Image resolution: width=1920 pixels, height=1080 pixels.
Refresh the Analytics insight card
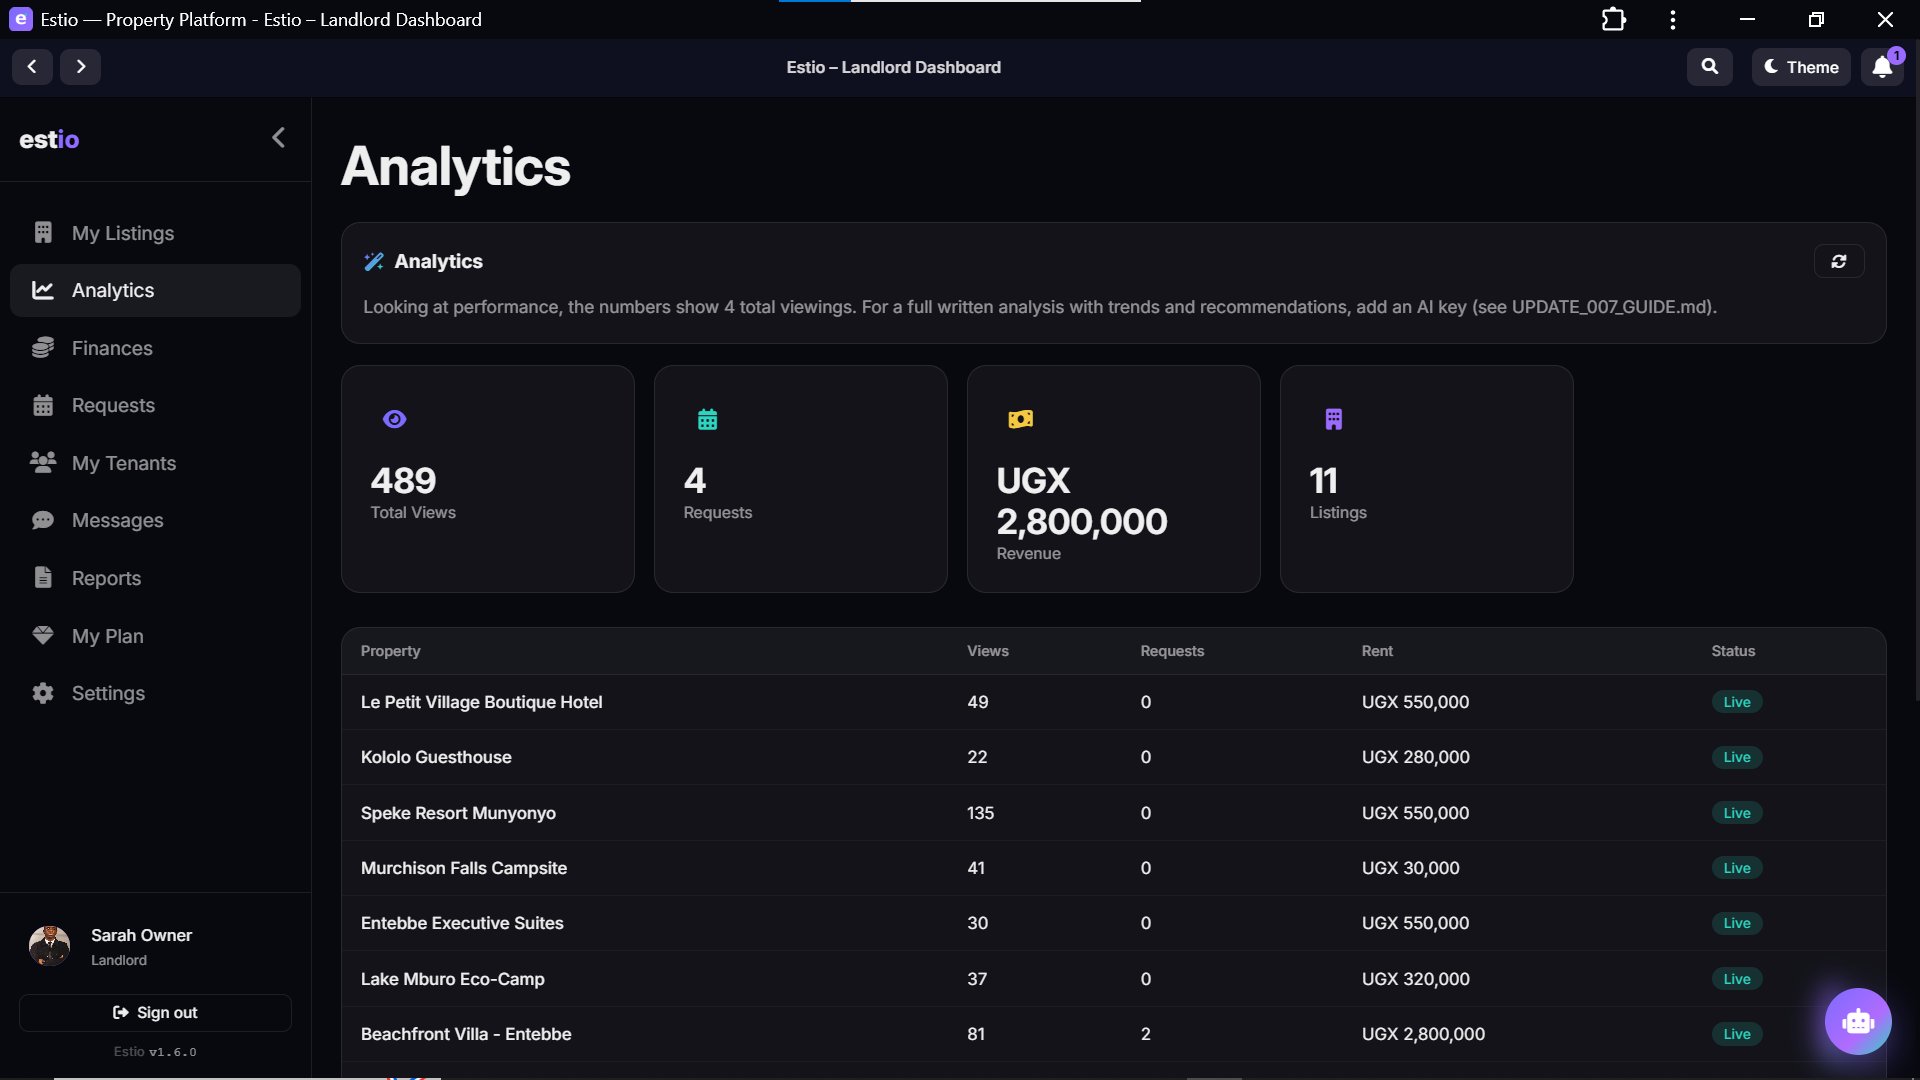pos(1838,261)
